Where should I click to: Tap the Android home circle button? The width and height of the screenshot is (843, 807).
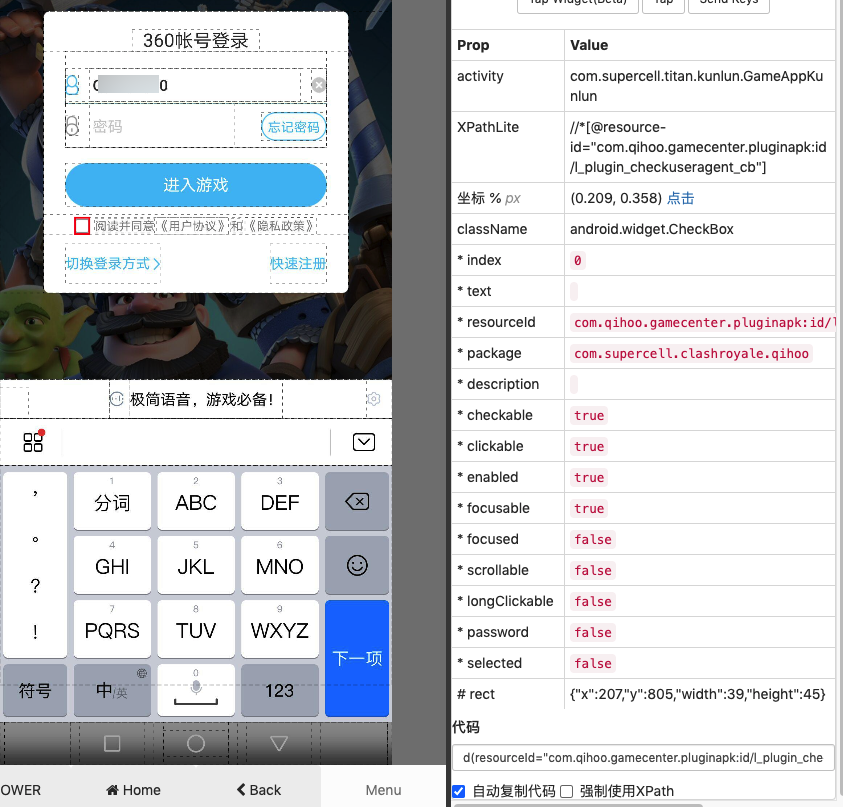(x=196, y=744)
